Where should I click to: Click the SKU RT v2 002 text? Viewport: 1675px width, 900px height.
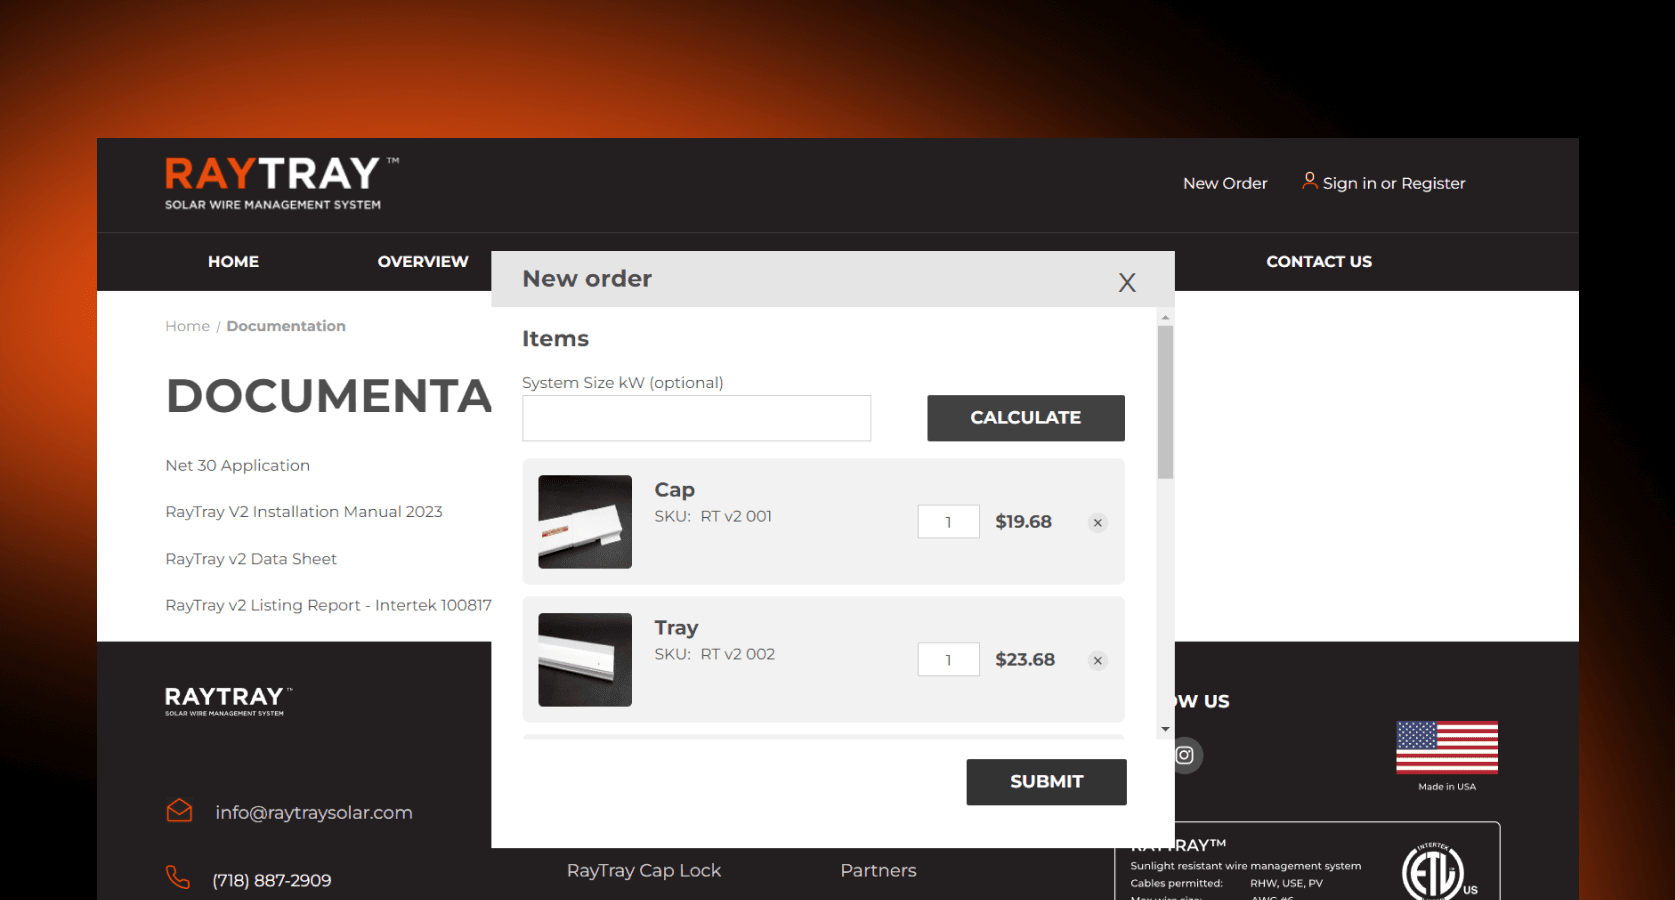[x=715, y=655]
